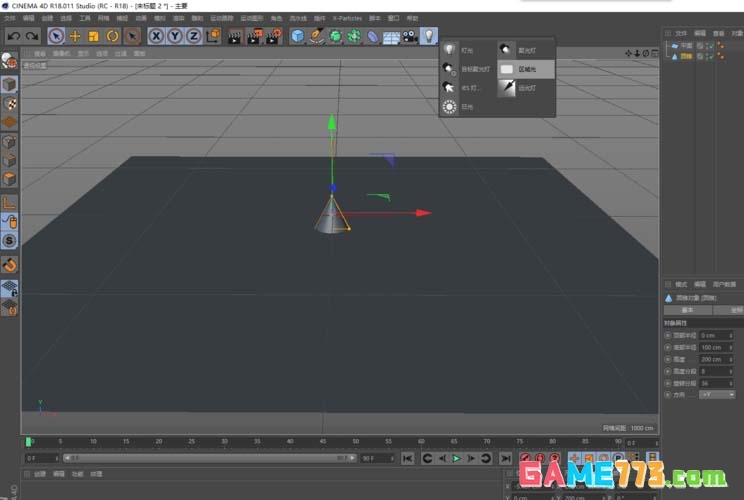744x500 pixels.
Task: Click the red Record keyframe button
Action: [525, 458]
